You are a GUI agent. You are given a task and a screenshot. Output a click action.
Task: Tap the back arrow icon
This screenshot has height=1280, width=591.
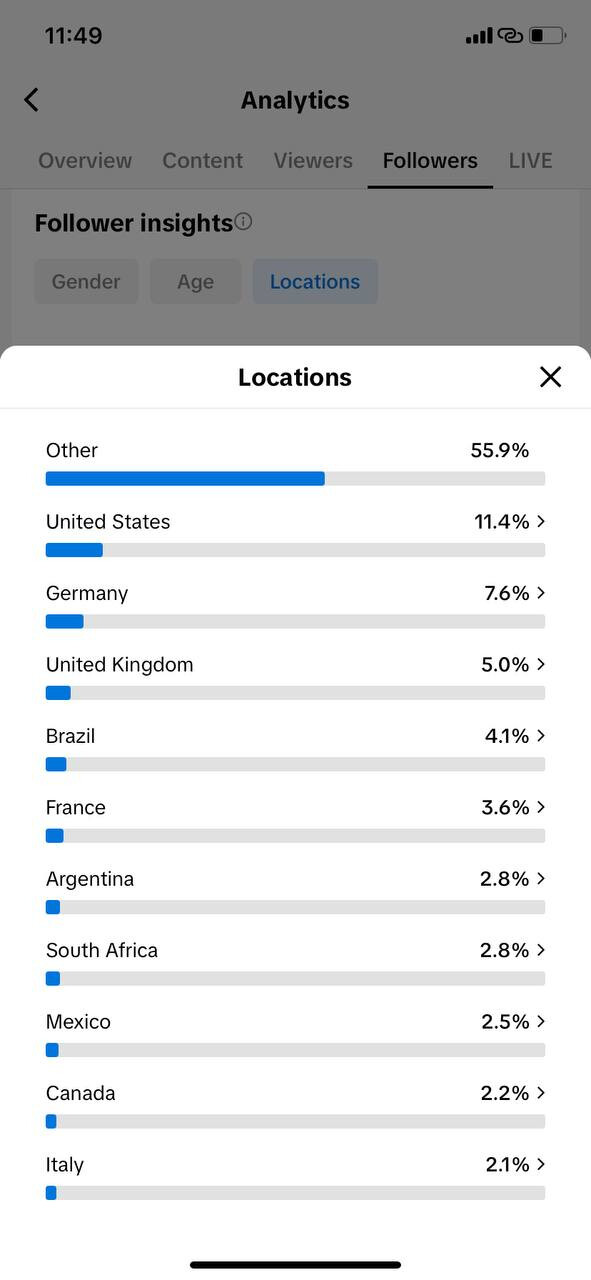(31, 100)
